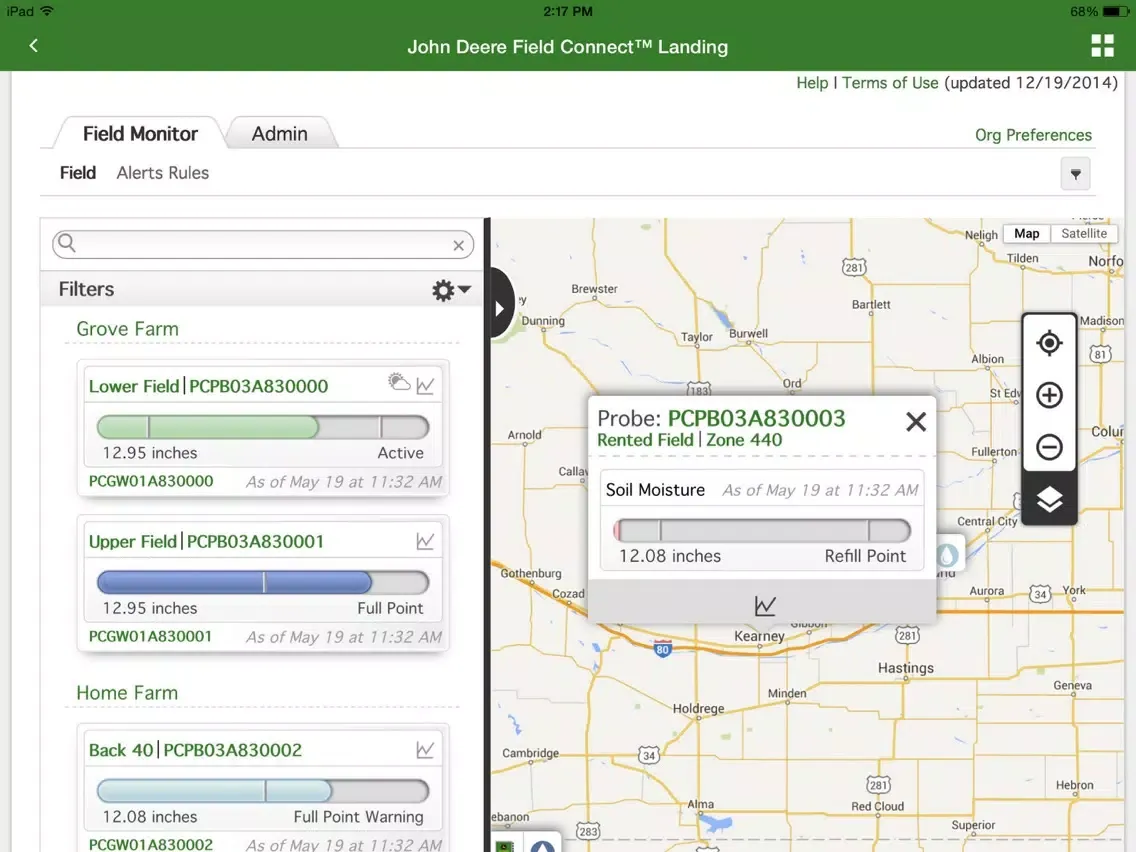Image resolution: width=1136 pixels, height=852 pixels.
Task: Click the '12.08 inches' value in popup
Action: point(669,556)
